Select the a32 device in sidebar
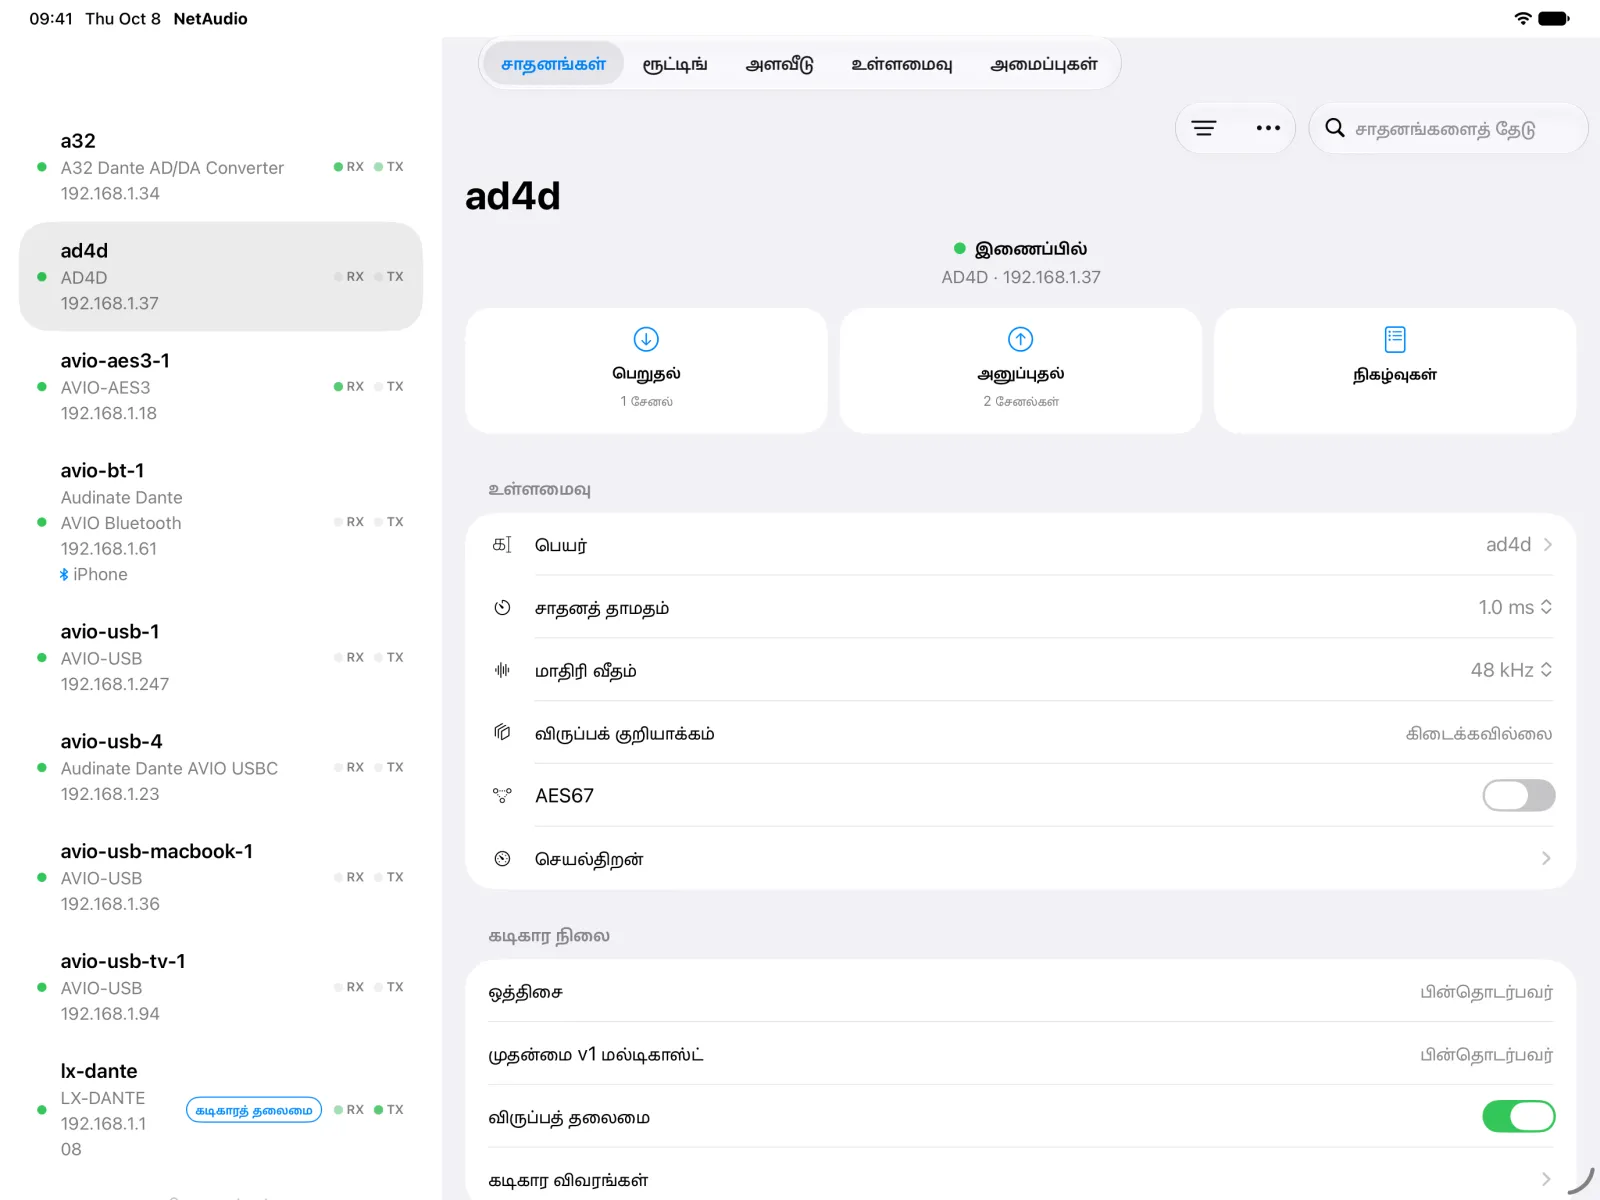Screen dimensions: 1600x1200 [221, 167]
